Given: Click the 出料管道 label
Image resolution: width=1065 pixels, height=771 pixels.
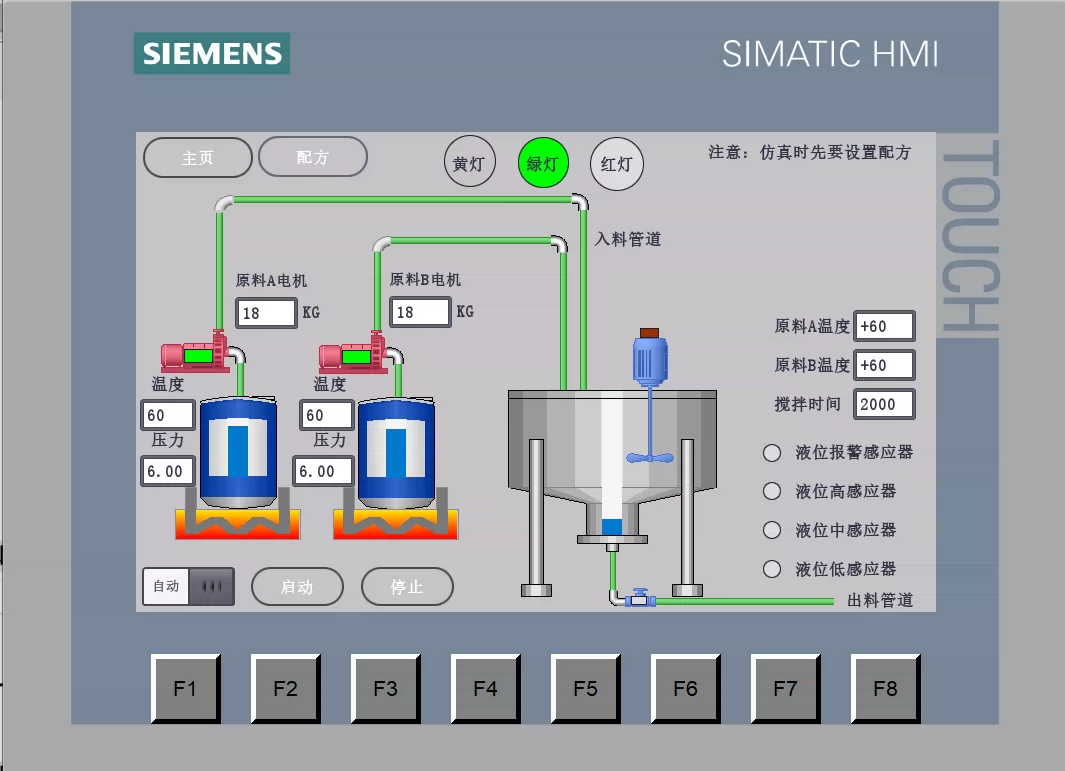Looking at the screenshot, I should point(880,600).
